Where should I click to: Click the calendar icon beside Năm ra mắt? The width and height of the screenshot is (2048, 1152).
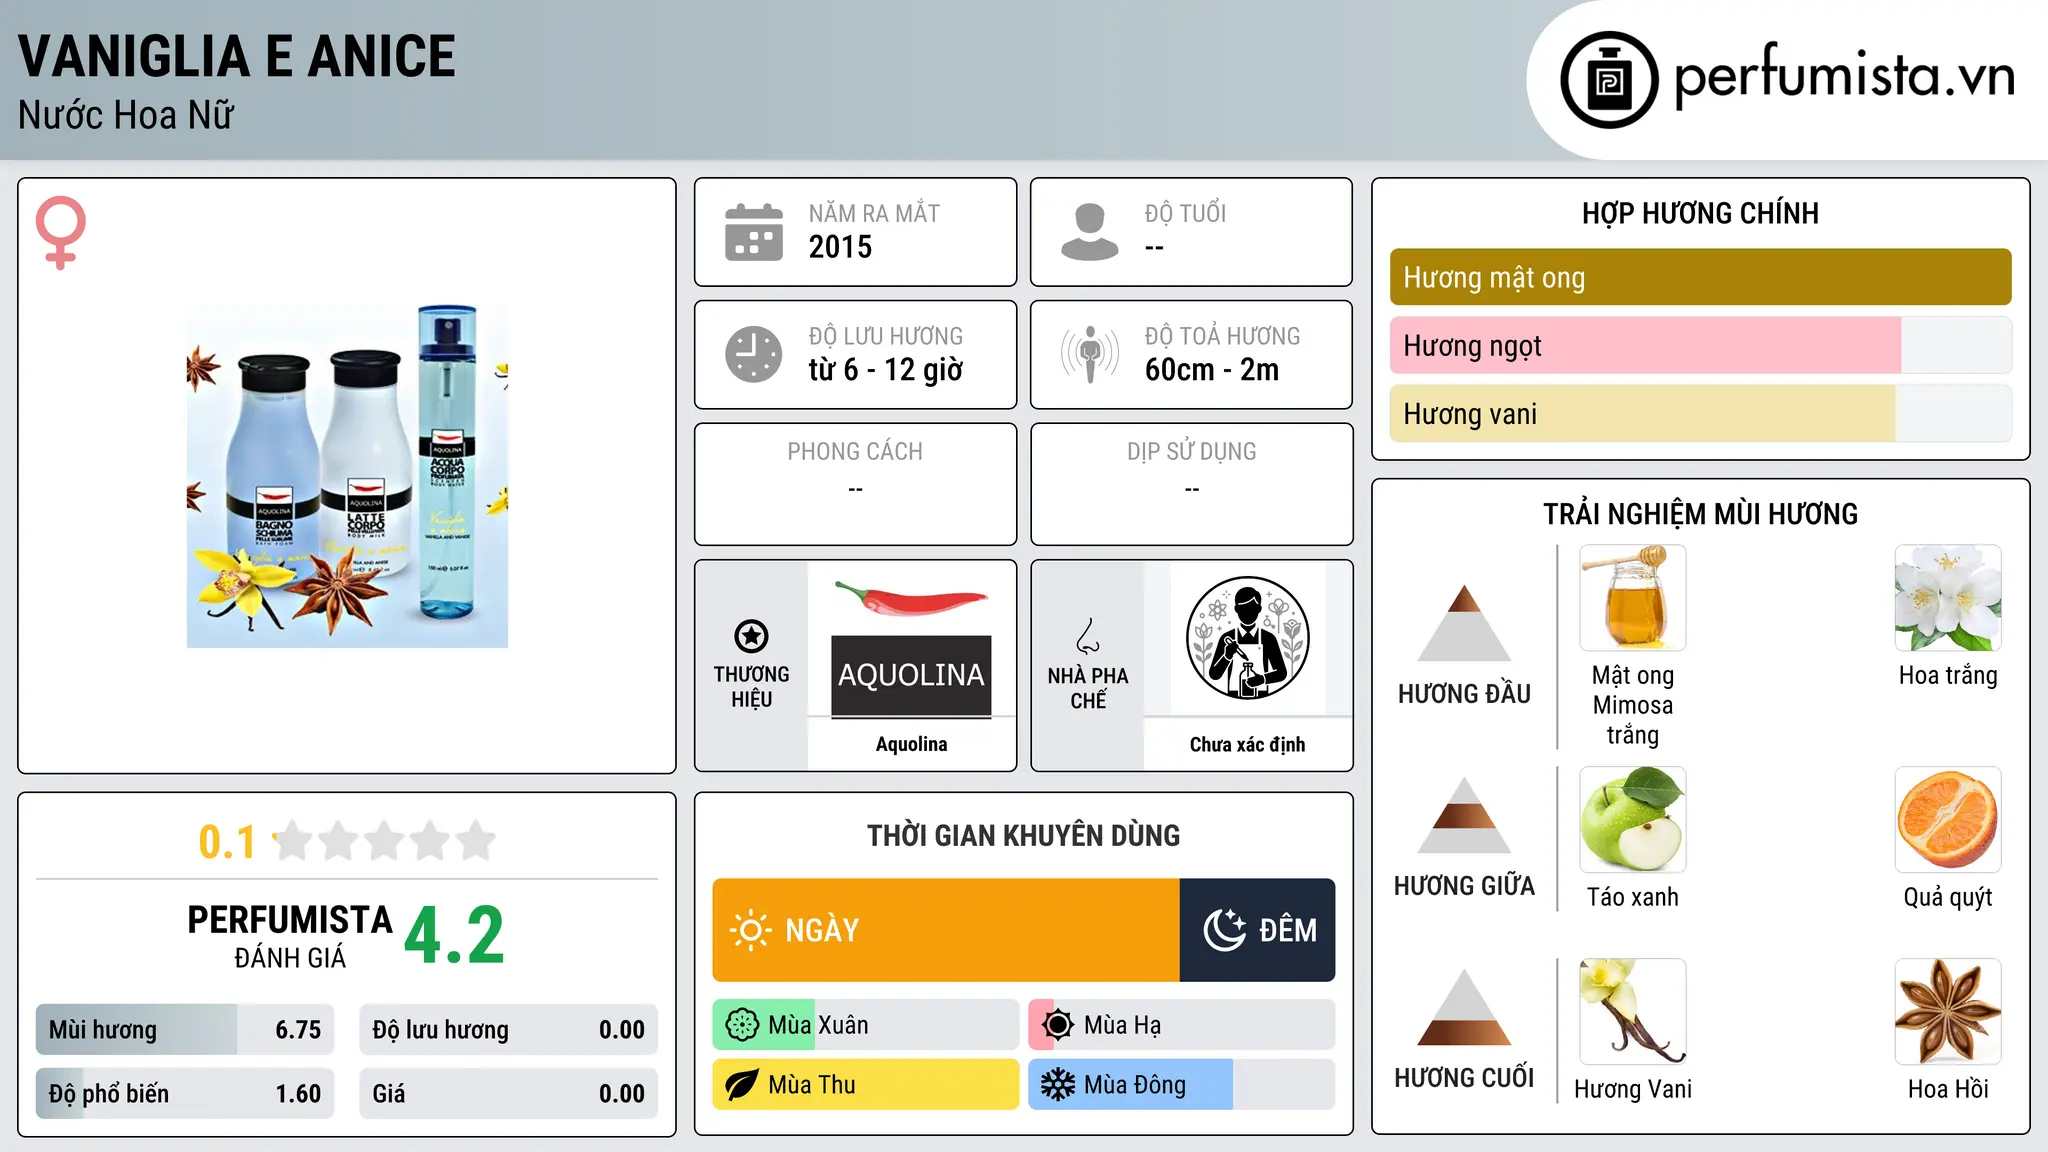(754, 232)
